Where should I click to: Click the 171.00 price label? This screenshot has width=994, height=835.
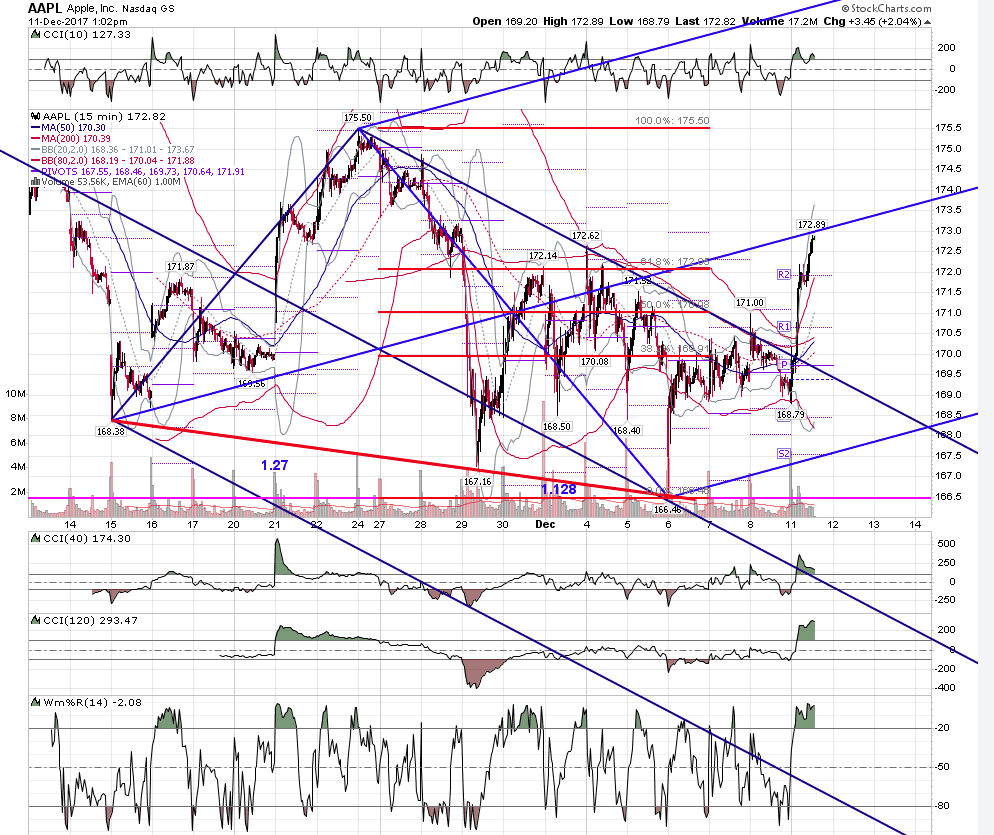(x=750, y=303)
